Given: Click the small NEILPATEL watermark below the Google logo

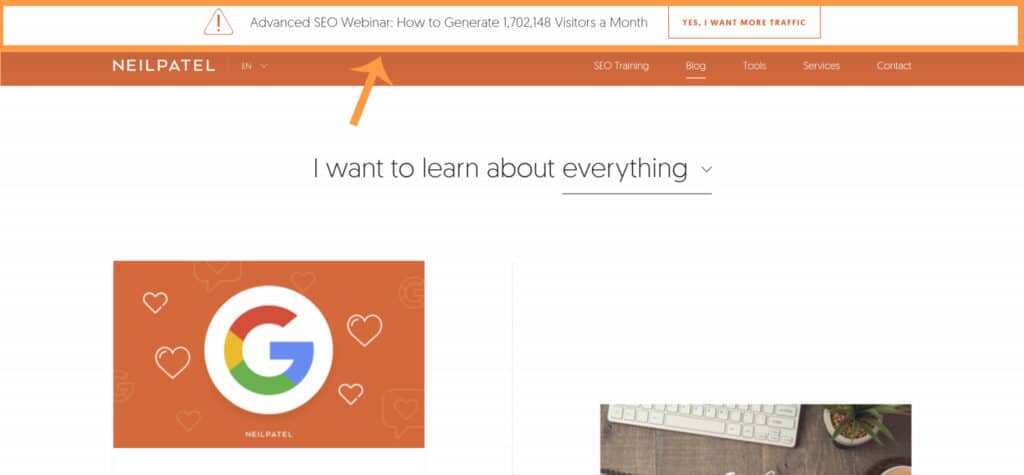Looking at the screenshot, I should [x=269, y=434].
